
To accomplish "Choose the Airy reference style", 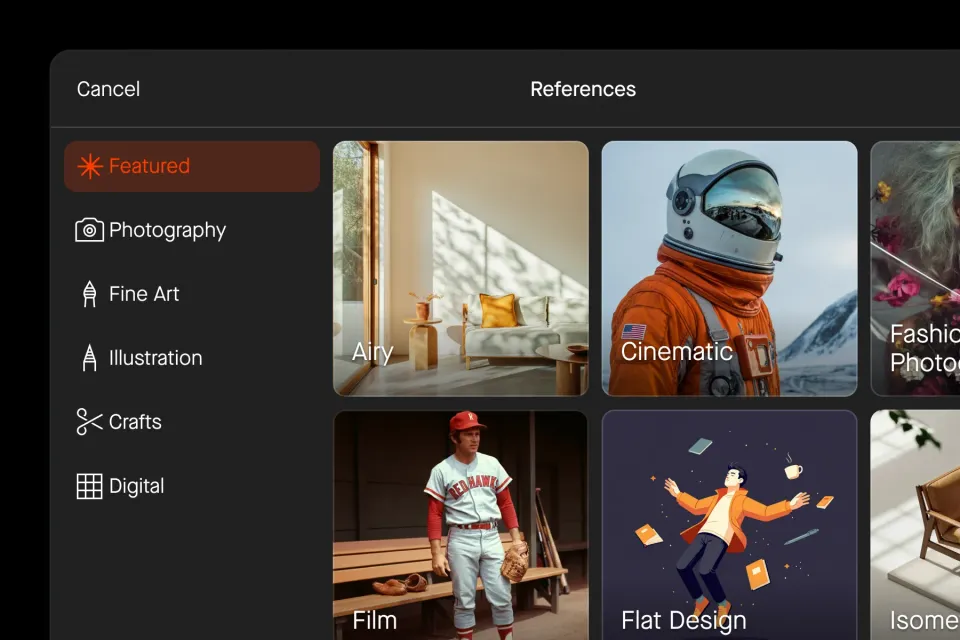I will point(460,268).
